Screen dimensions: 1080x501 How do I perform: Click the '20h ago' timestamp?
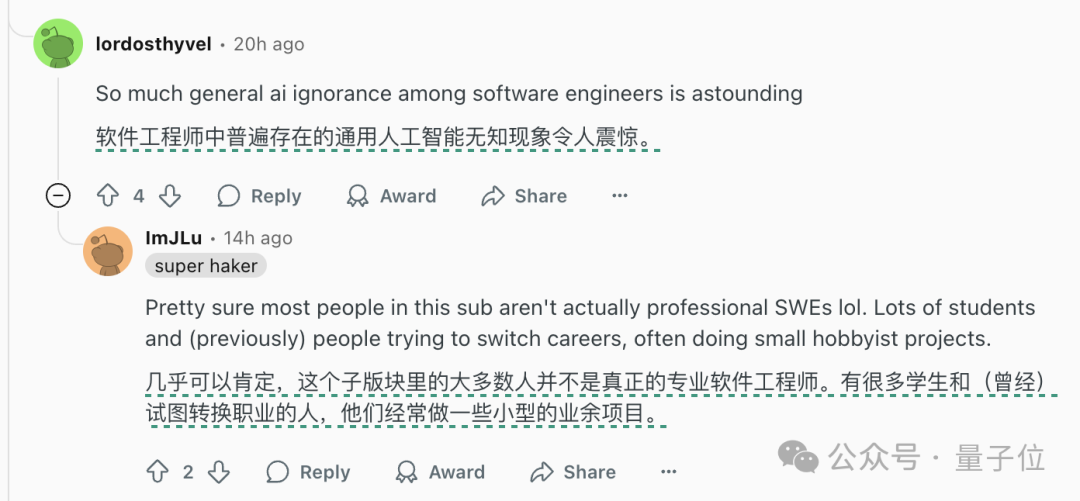[x=269, y=44]
